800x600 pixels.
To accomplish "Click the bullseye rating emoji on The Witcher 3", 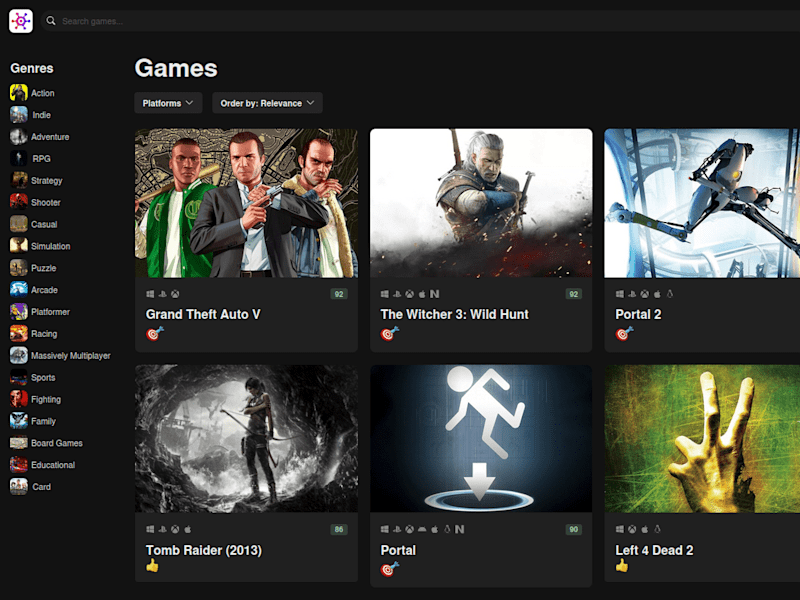I will tap(389, 334).
